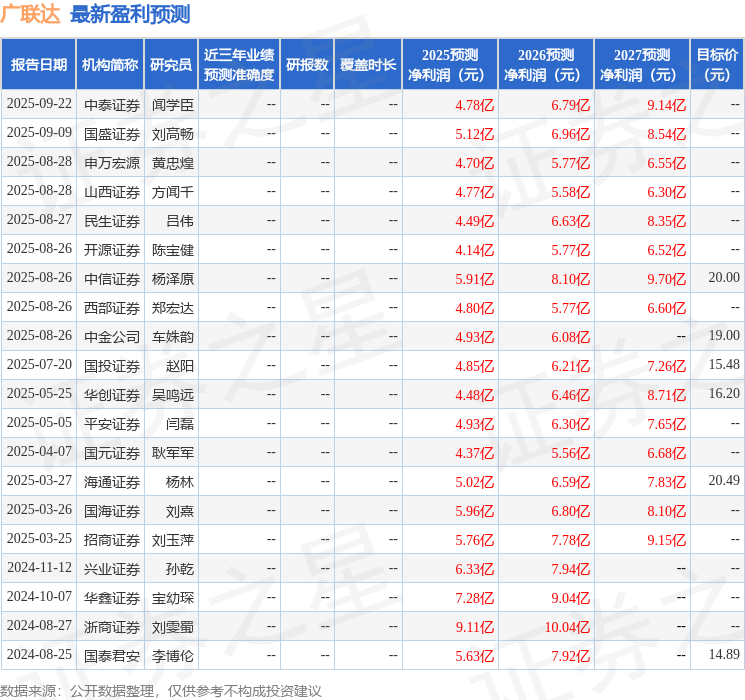Click the 9.11亿 profit forecast value
This screenshot has height=700, width=745.
tap(475, 627)
